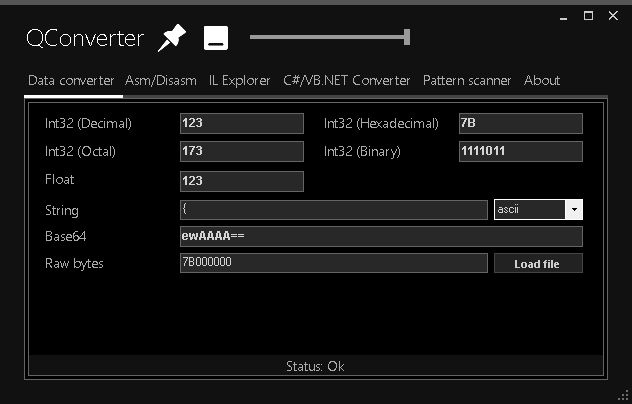Open the Pattern scanner tab
Screen dimensions: 632x404
467,81
